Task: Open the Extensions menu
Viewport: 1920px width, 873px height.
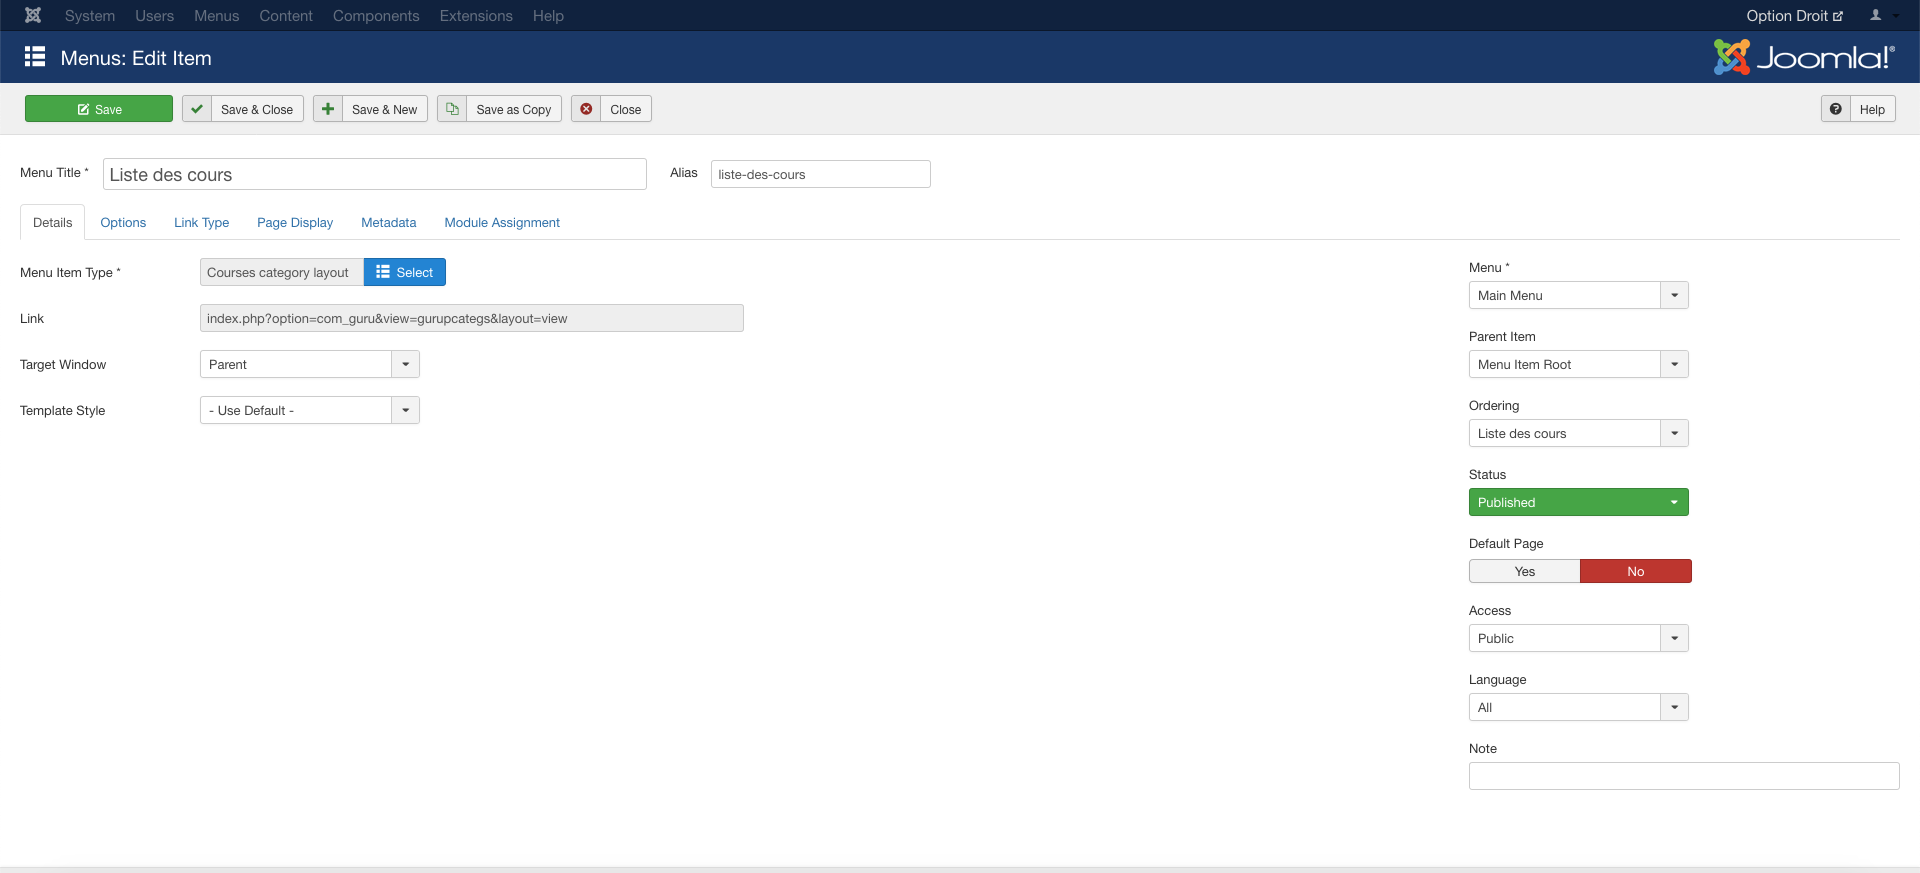Action: [476, 16]
